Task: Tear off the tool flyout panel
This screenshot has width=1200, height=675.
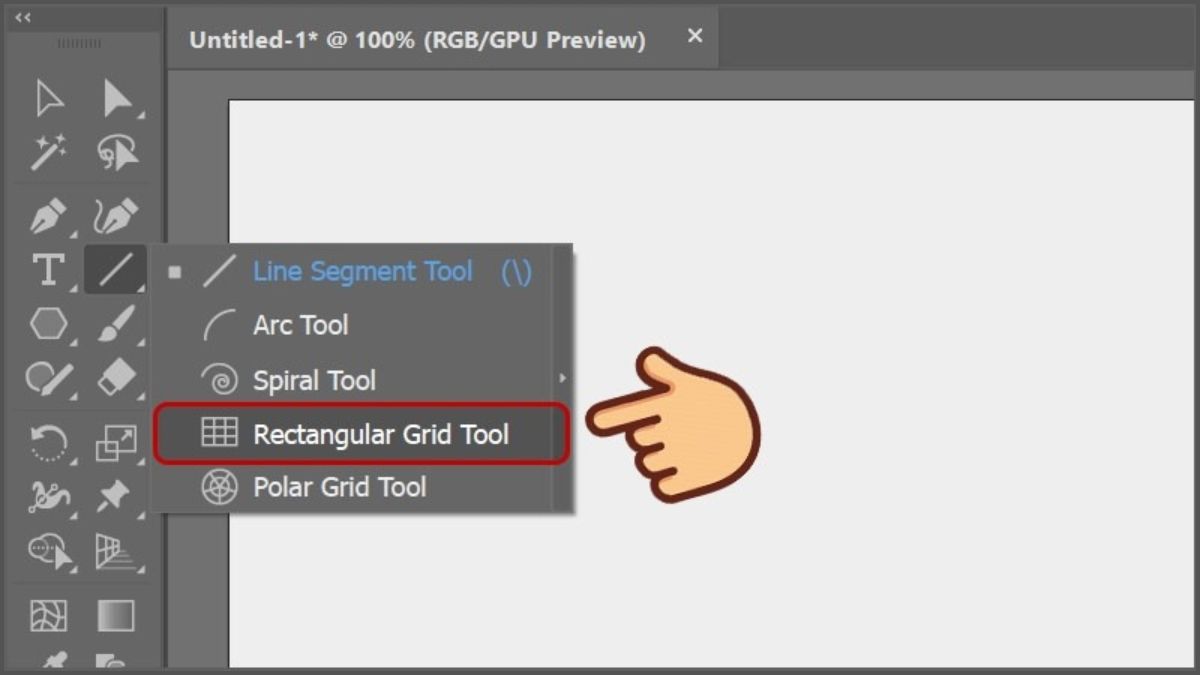Action: click(562, 379)
